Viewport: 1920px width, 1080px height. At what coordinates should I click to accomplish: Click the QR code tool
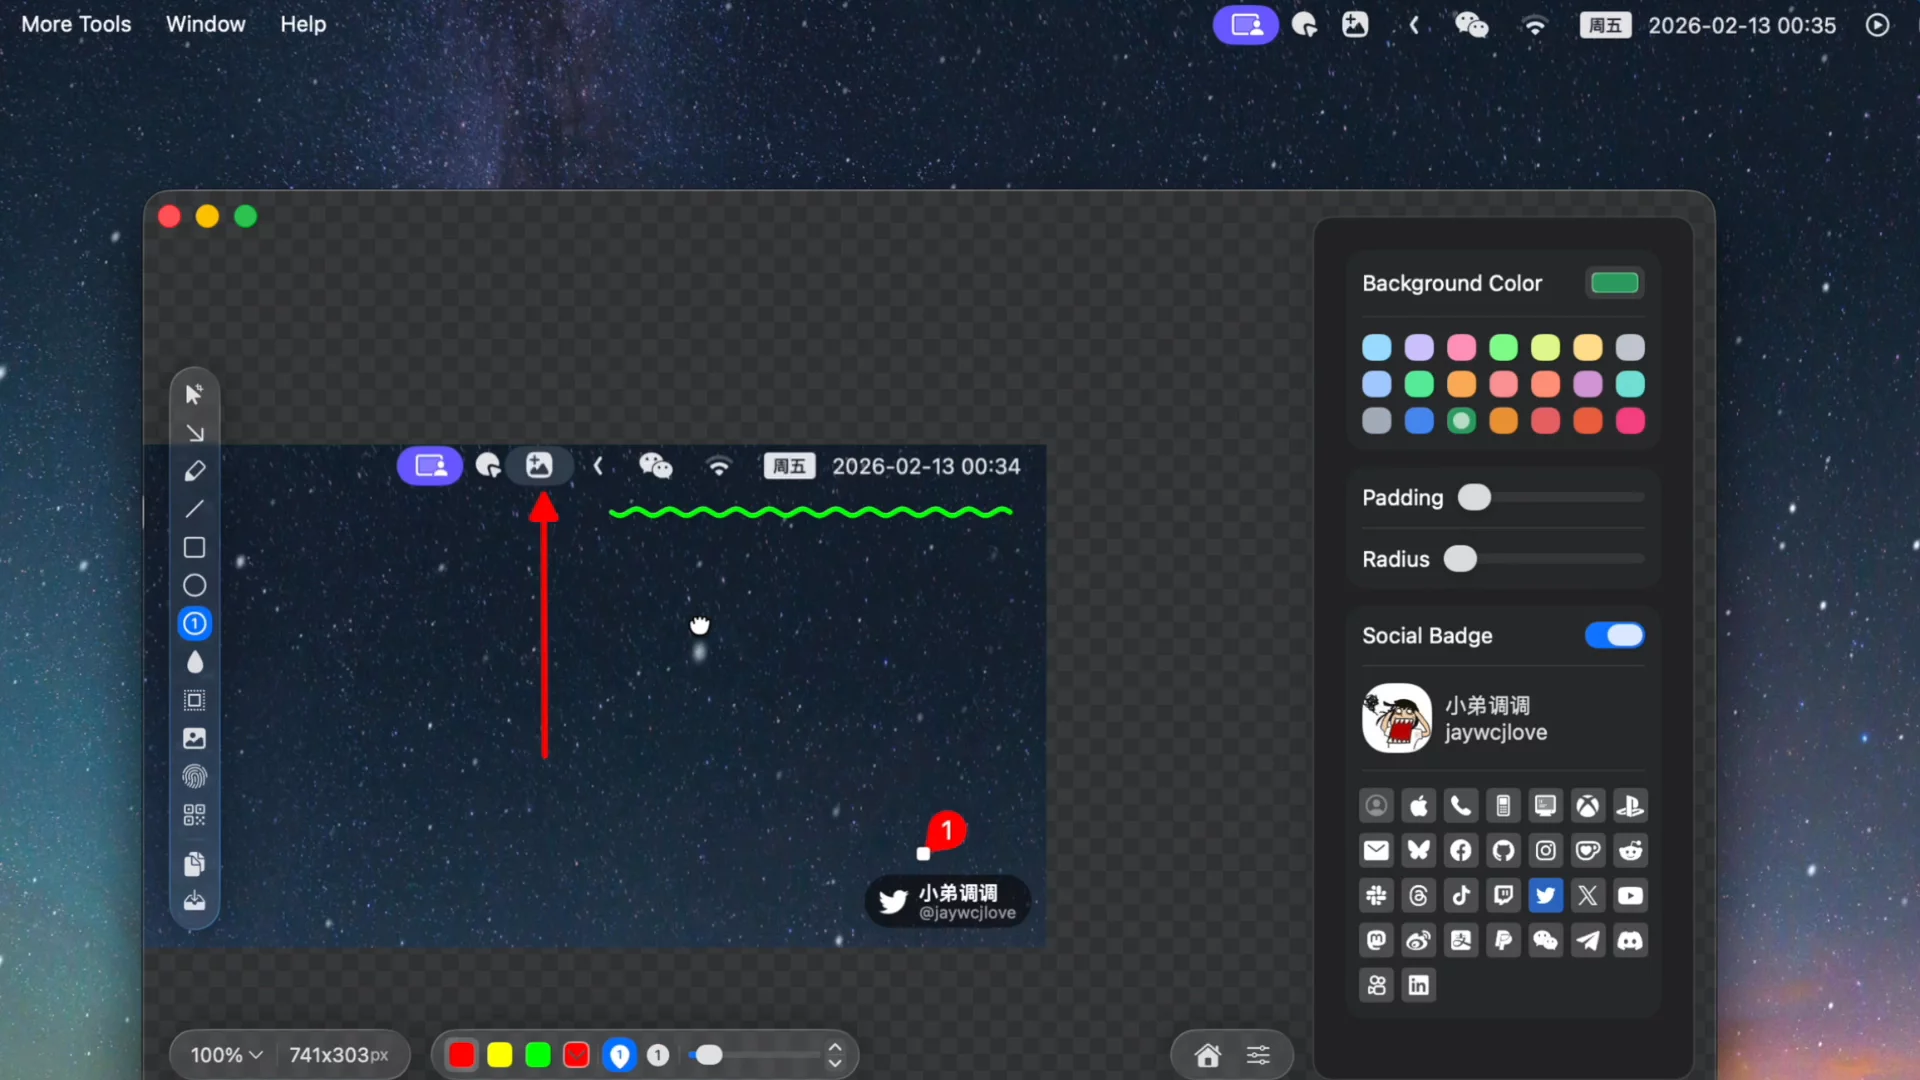195,815
